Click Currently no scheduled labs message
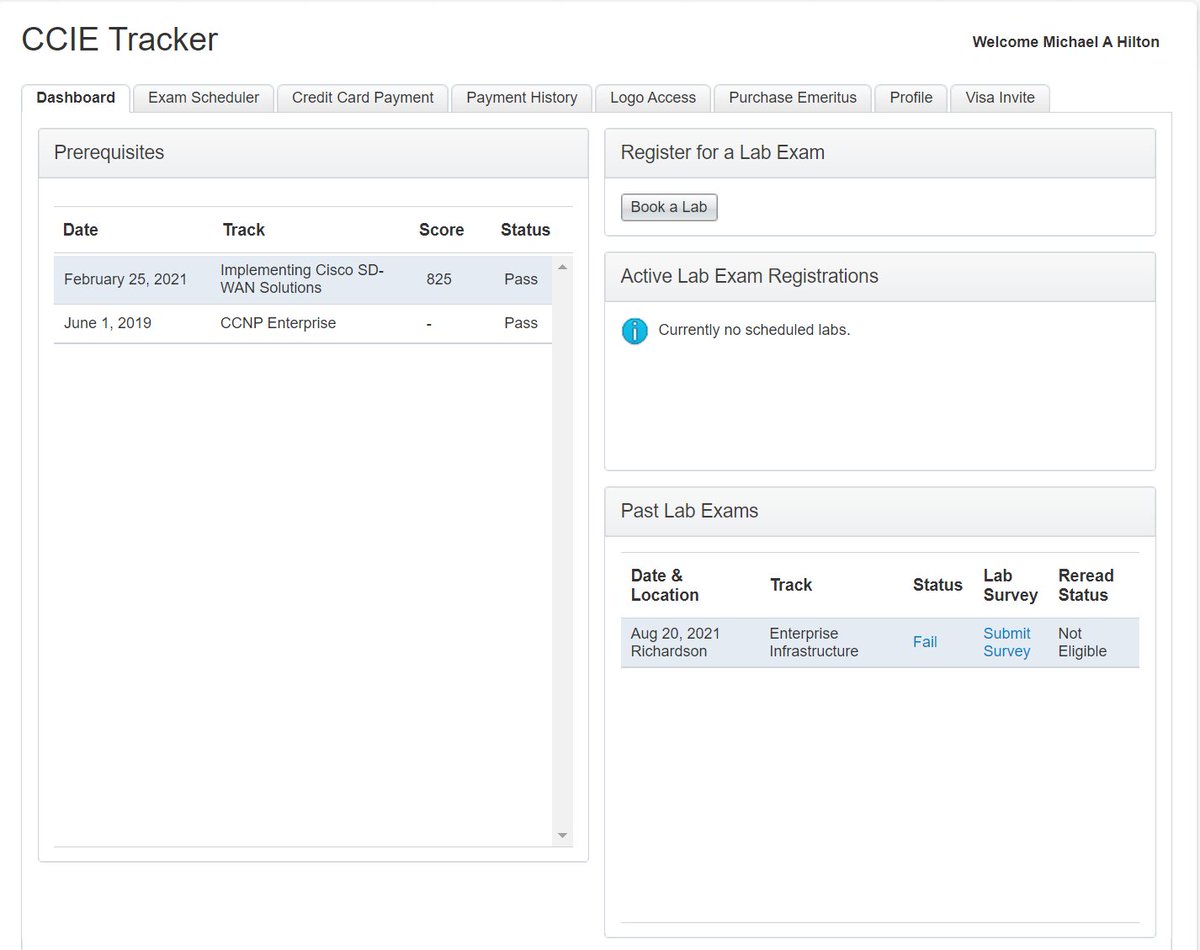Viewport: 1200px width, 950px height. [754, 330]
